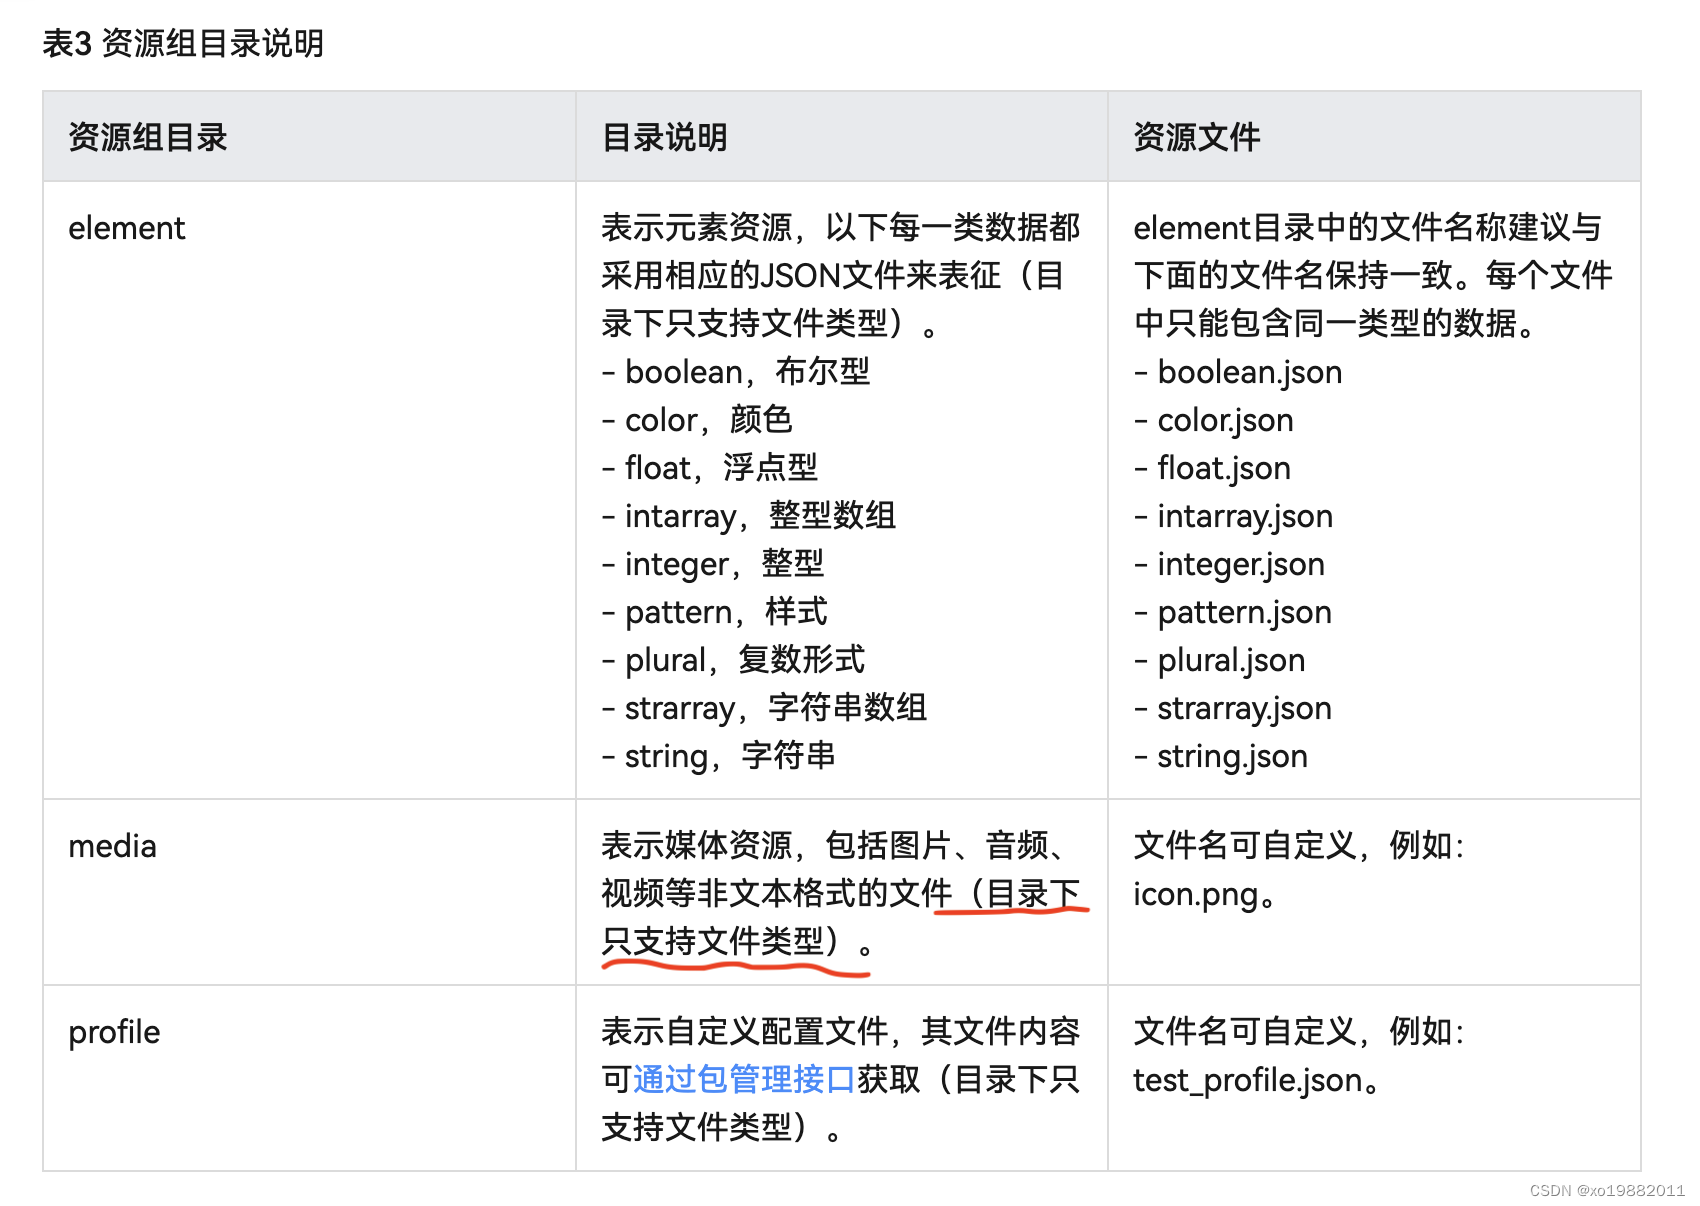This screenshot has height=1206, width=1700.
Task: Select the boolean.json file name
Action: click(x=1248, y=371)
